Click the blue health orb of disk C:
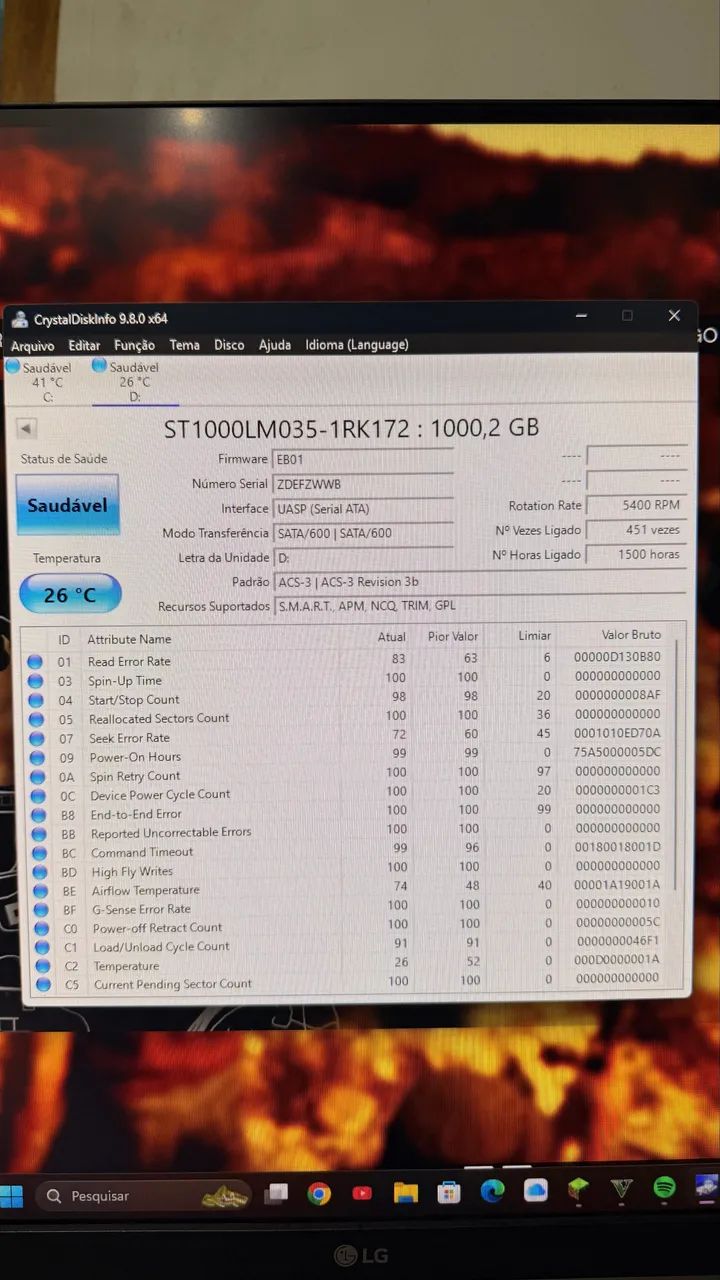This screenshot has height=1280, width=720. coord(13,366)
